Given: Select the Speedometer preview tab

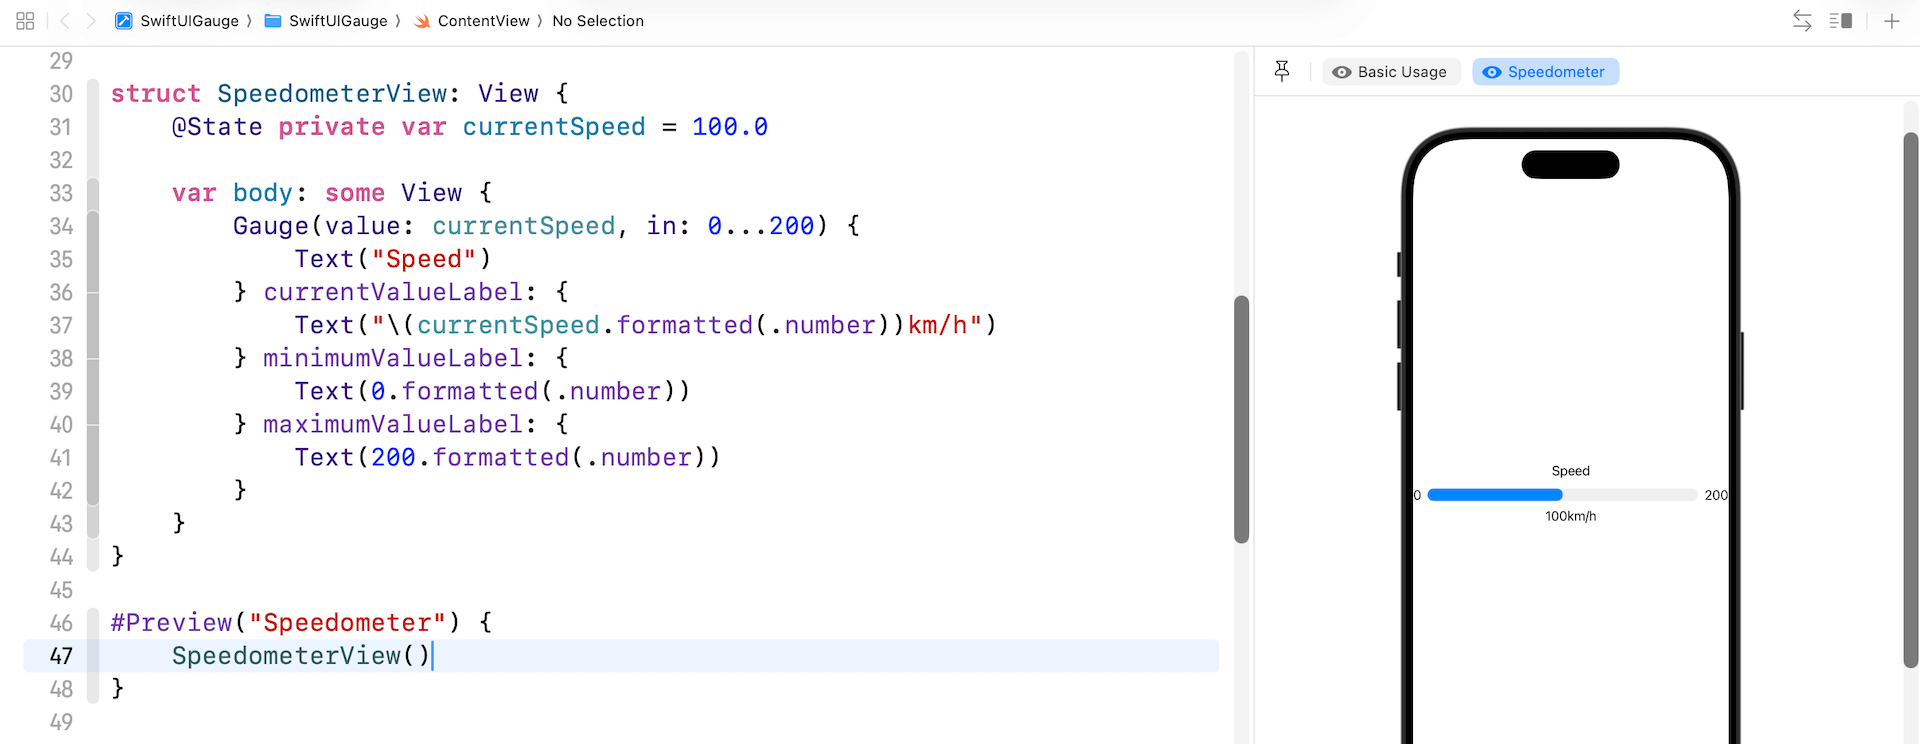Looking at the screenshot, I should [x=1545, y=72].
